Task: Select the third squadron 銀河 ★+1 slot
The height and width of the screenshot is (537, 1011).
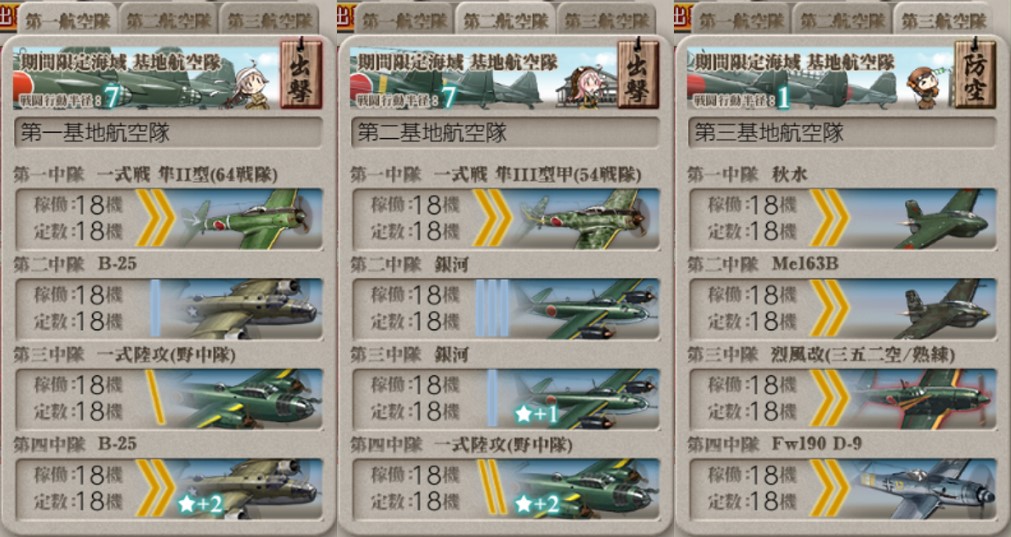Action: pos(506,399)
